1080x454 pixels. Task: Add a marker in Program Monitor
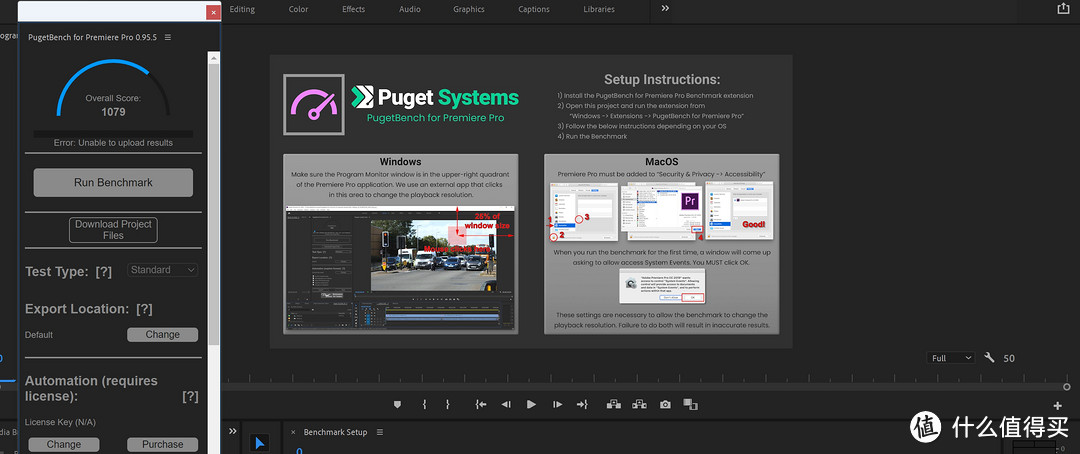[x=397, y=404]
